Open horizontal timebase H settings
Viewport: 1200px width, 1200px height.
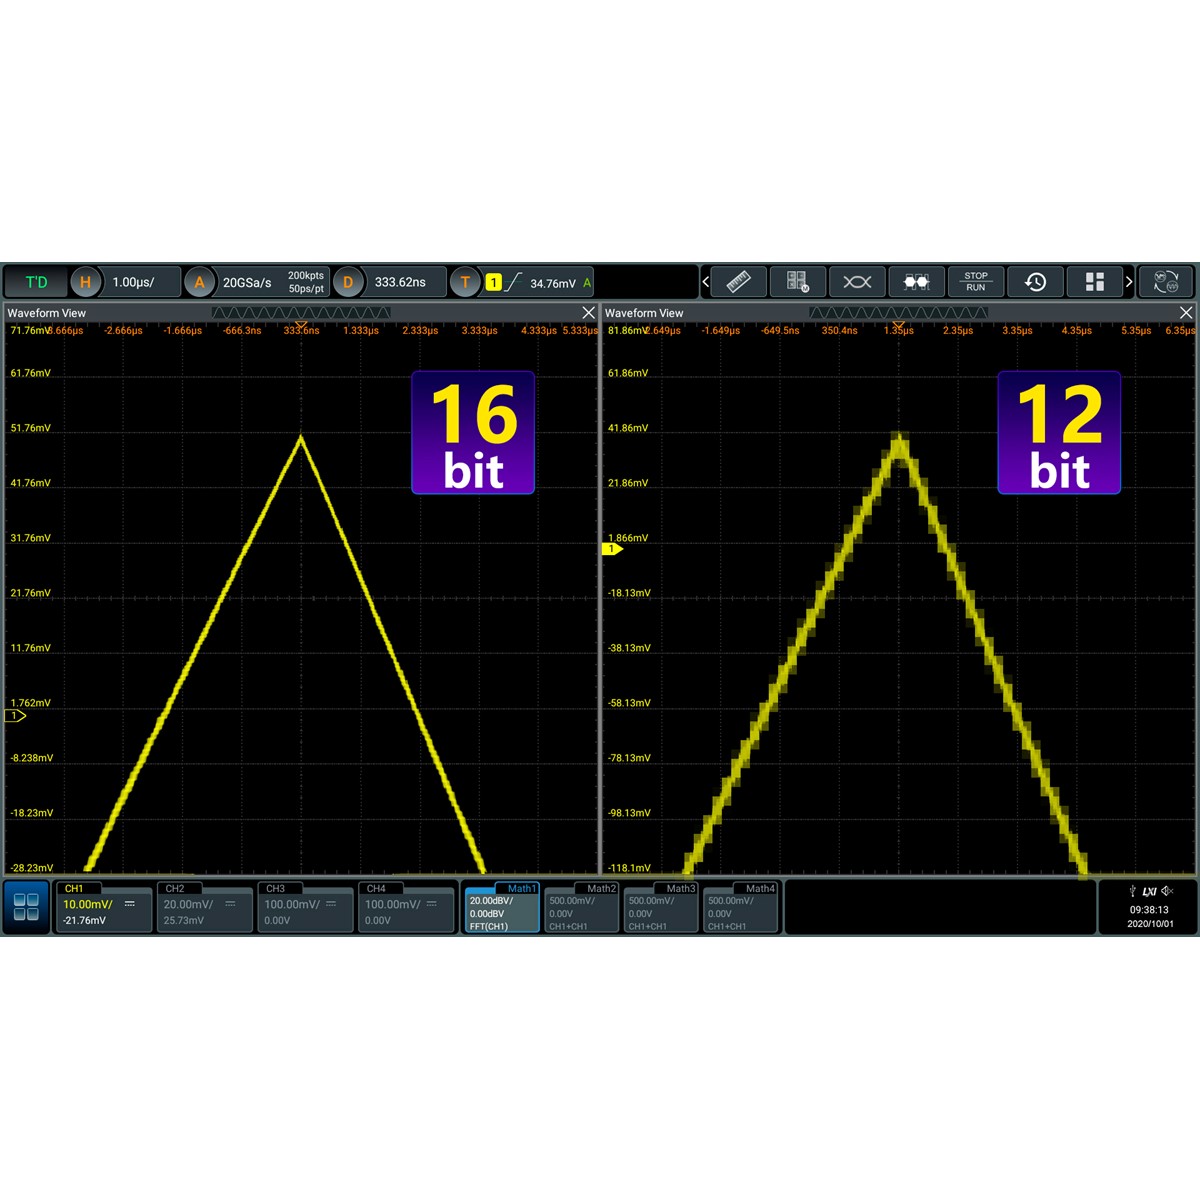pos(85,282)
